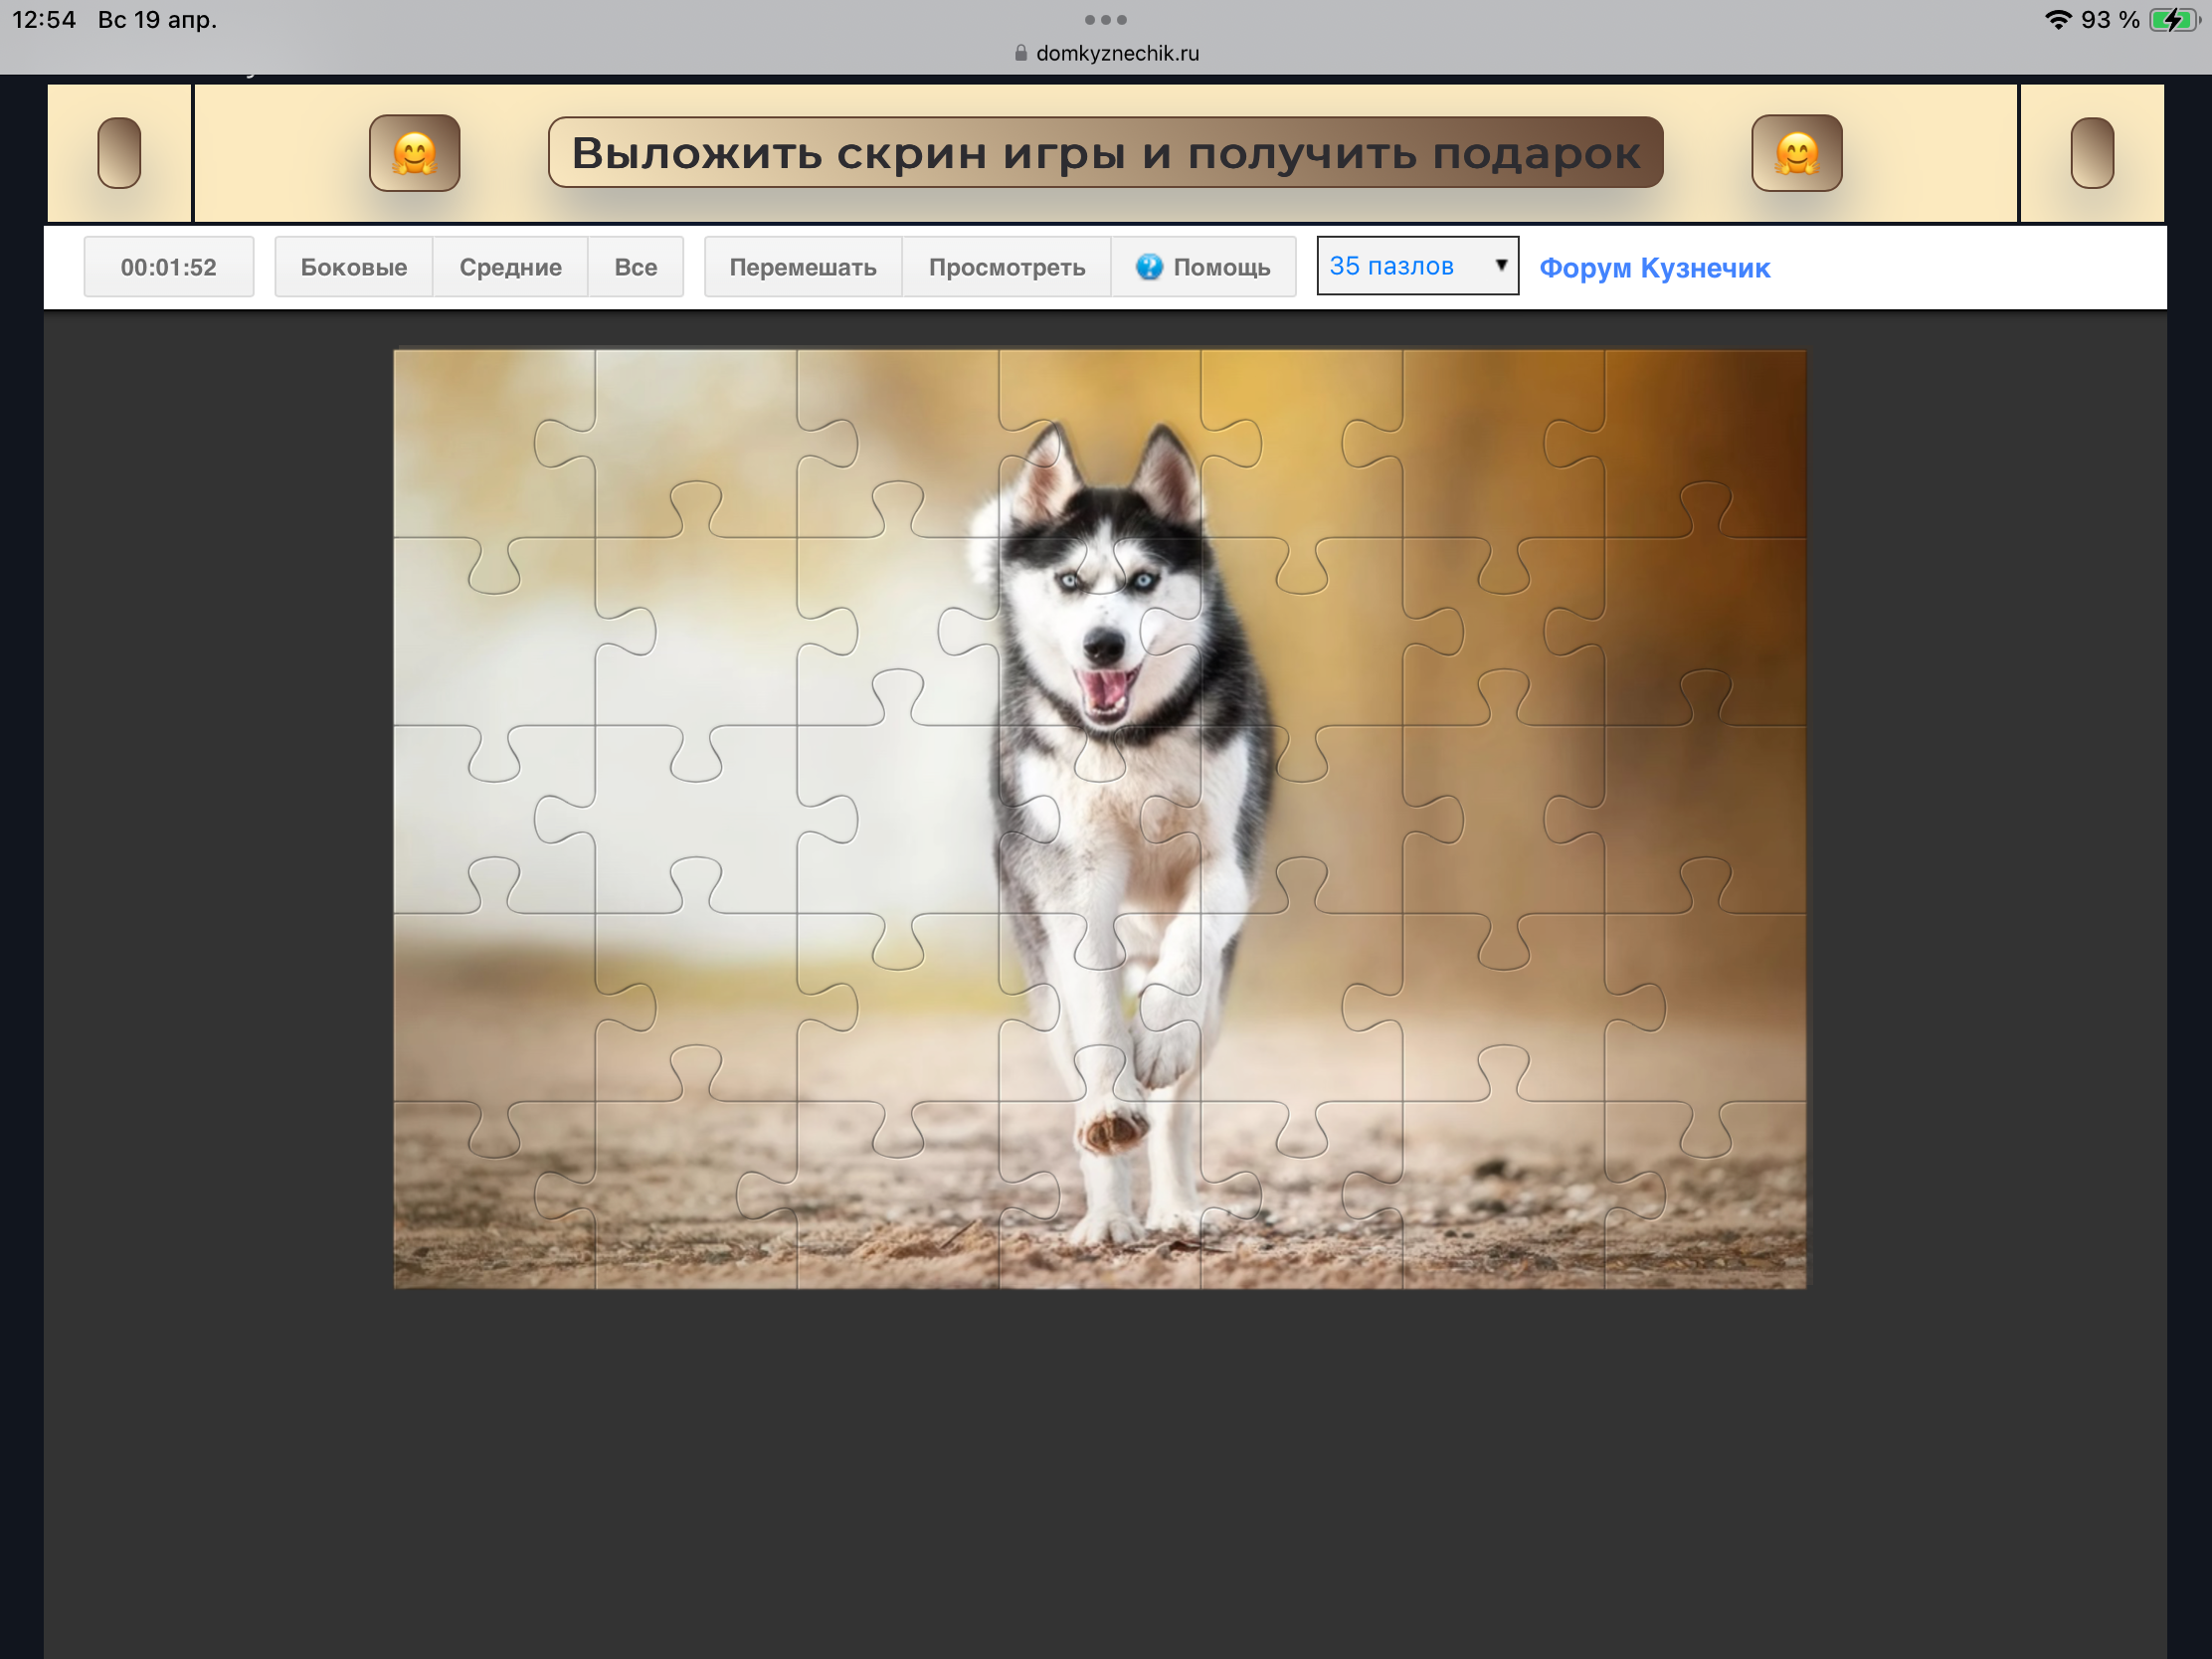Click the small pill icon in the left banner
The height and width of the screenshot is (1659, 2212).
[x=119, y=153]
